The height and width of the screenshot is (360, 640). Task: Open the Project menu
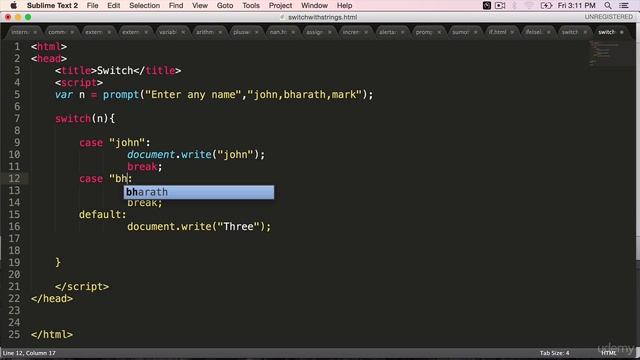pyautogui.click(x=280, y=5)
